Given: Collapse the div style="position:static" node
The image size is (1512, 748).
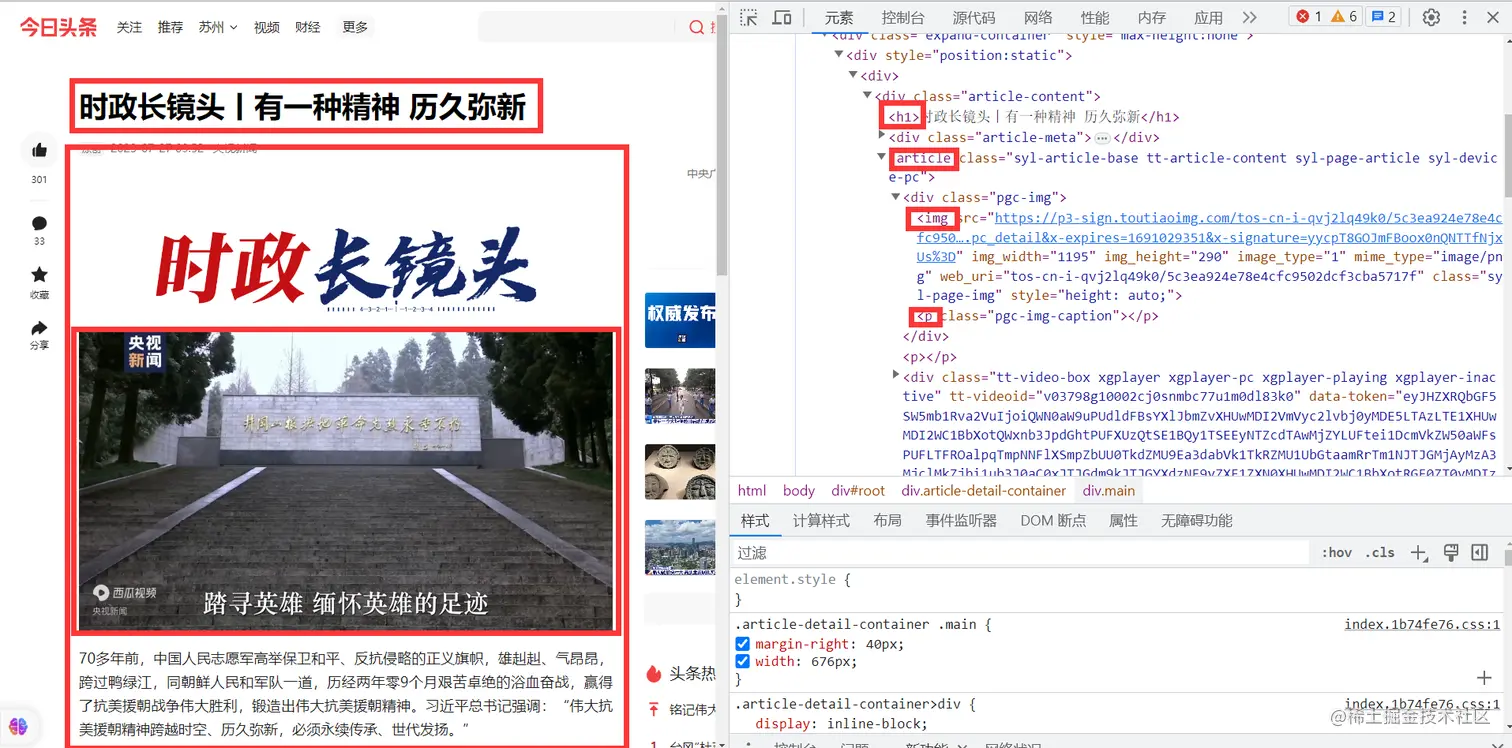Looking at the screenshot, I should 839,55.
